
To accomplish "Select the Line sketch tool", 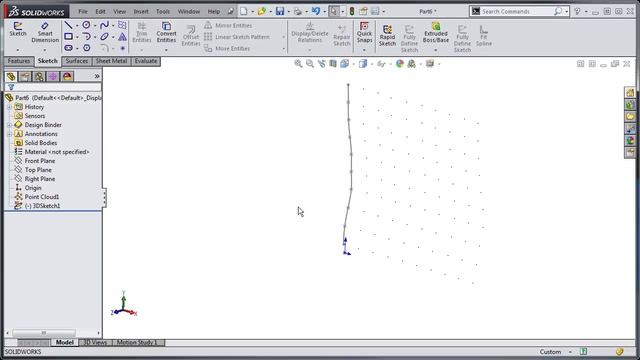I will [68, 25].
